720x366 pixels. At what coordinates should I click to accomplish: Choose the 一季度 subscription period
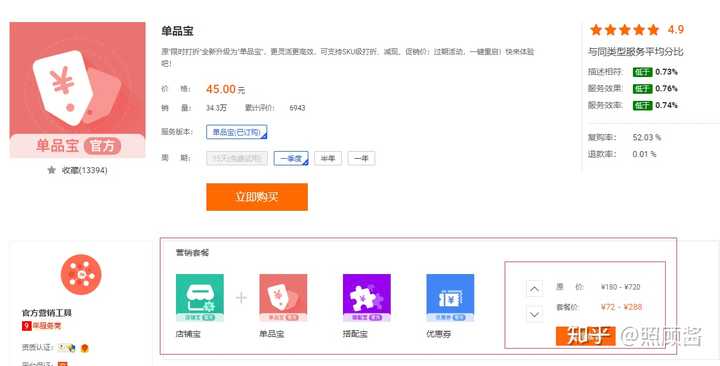tap(291, 158)
